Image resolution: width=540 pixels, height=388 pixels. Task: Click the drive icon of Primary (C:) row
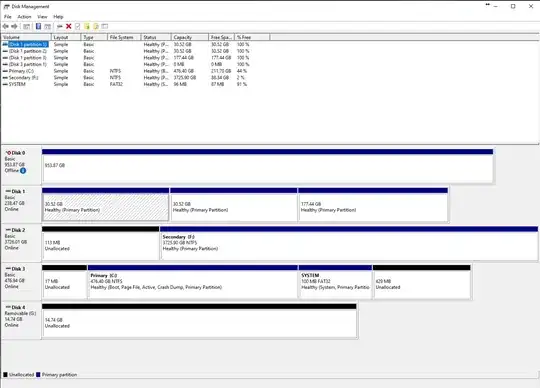click(5, 71)
